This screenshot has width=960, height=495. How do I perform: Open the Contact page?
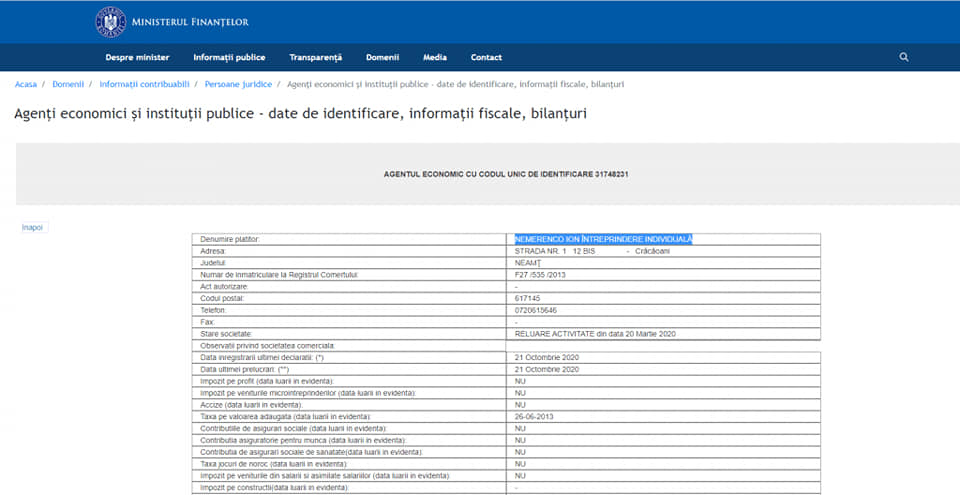coord(486,57)
